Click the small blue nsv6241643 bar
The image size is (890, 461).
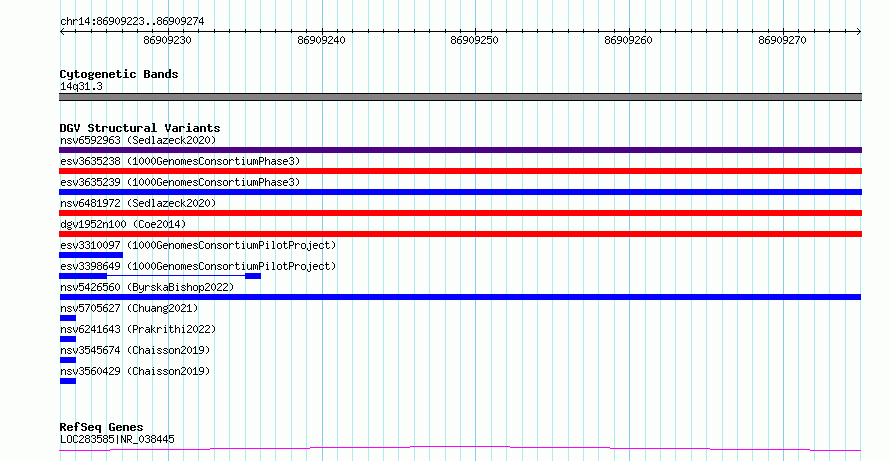[68, 339]
